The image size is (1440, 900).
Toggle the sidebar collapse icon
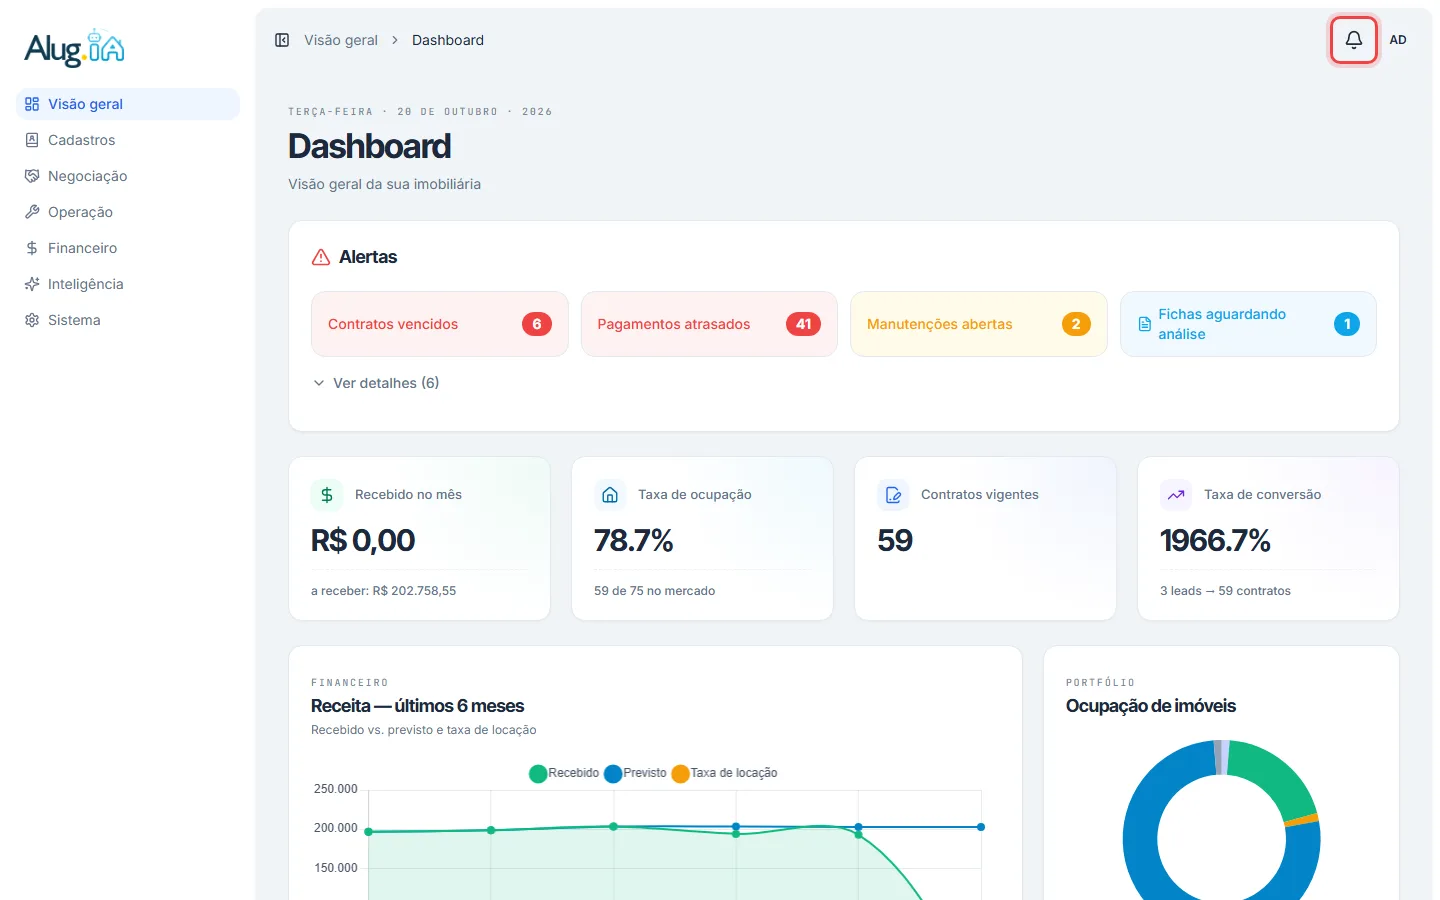pyautogui.click(x=282, y=40)
